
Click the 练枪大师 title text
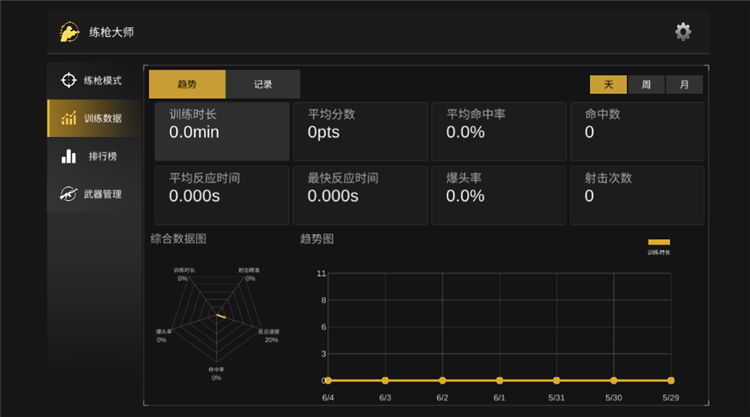coord(111,32)
